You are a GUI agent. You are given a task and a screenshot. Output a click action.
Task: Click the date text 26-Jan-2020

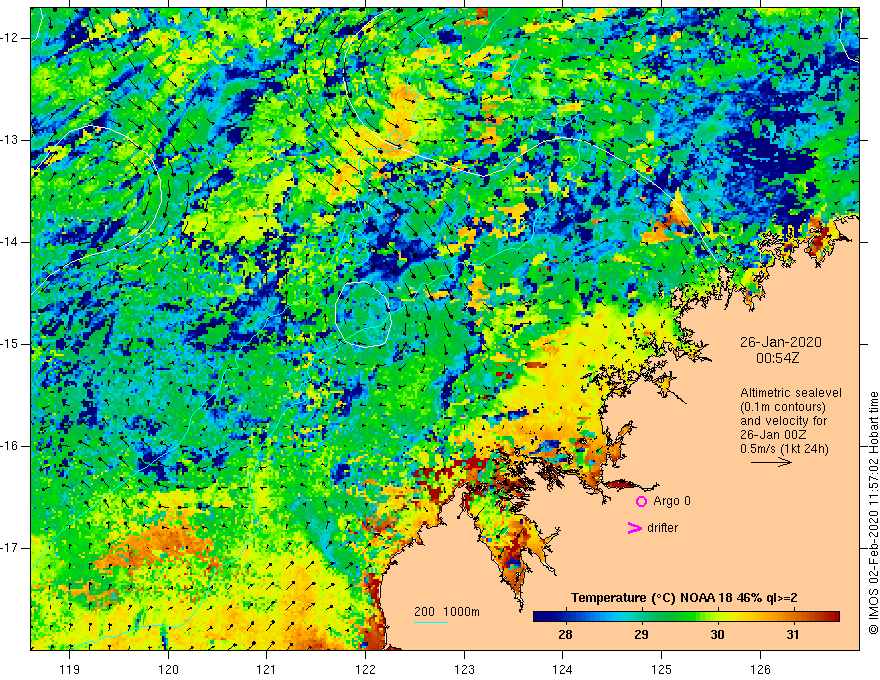click(x=781, y=342)
